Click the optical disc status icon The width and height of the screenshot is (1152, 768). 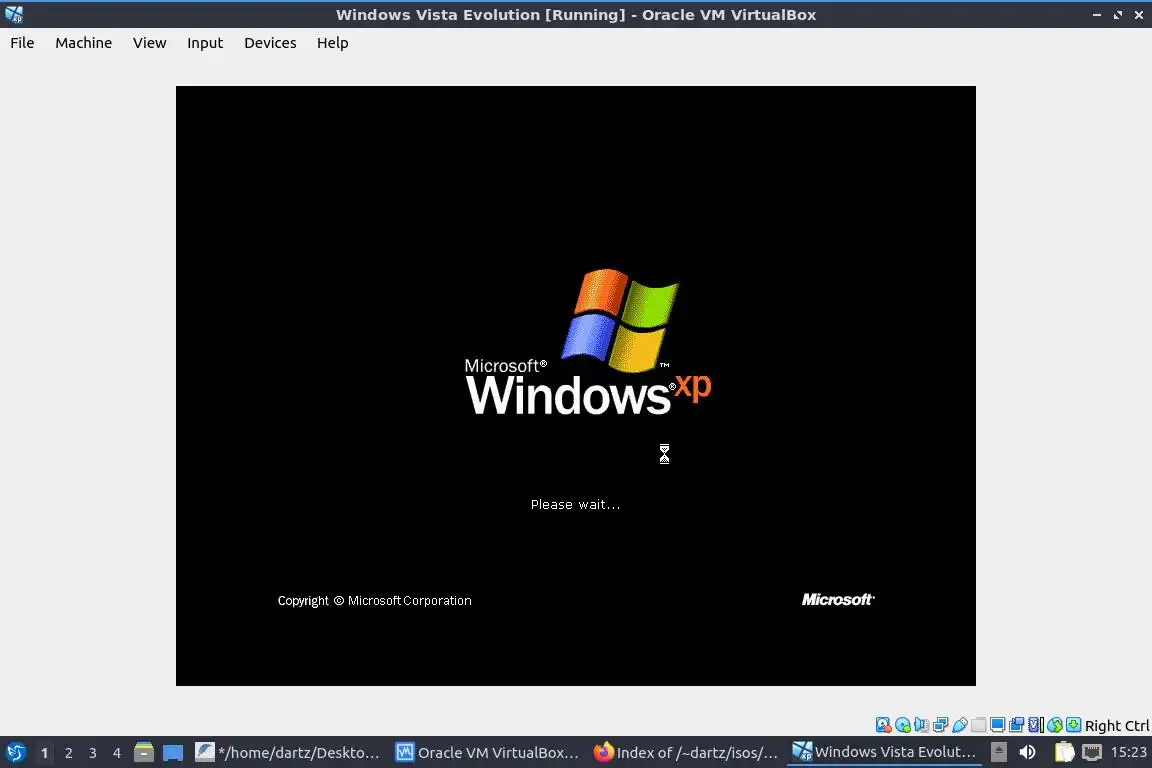(x=902, y=725)
